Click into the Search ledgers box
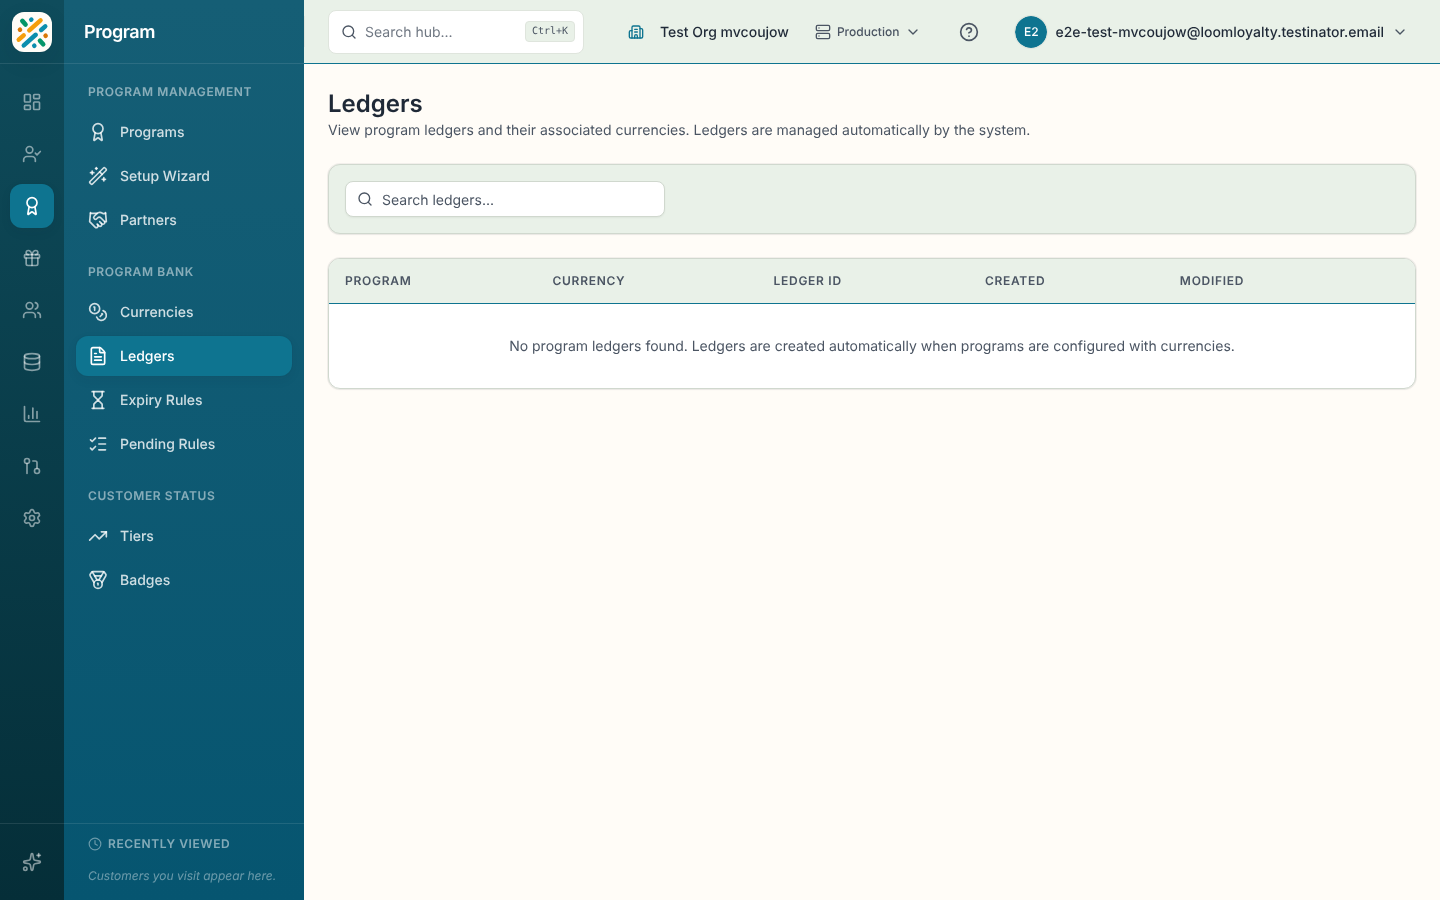1440x900 pixels. pos(505,199)
